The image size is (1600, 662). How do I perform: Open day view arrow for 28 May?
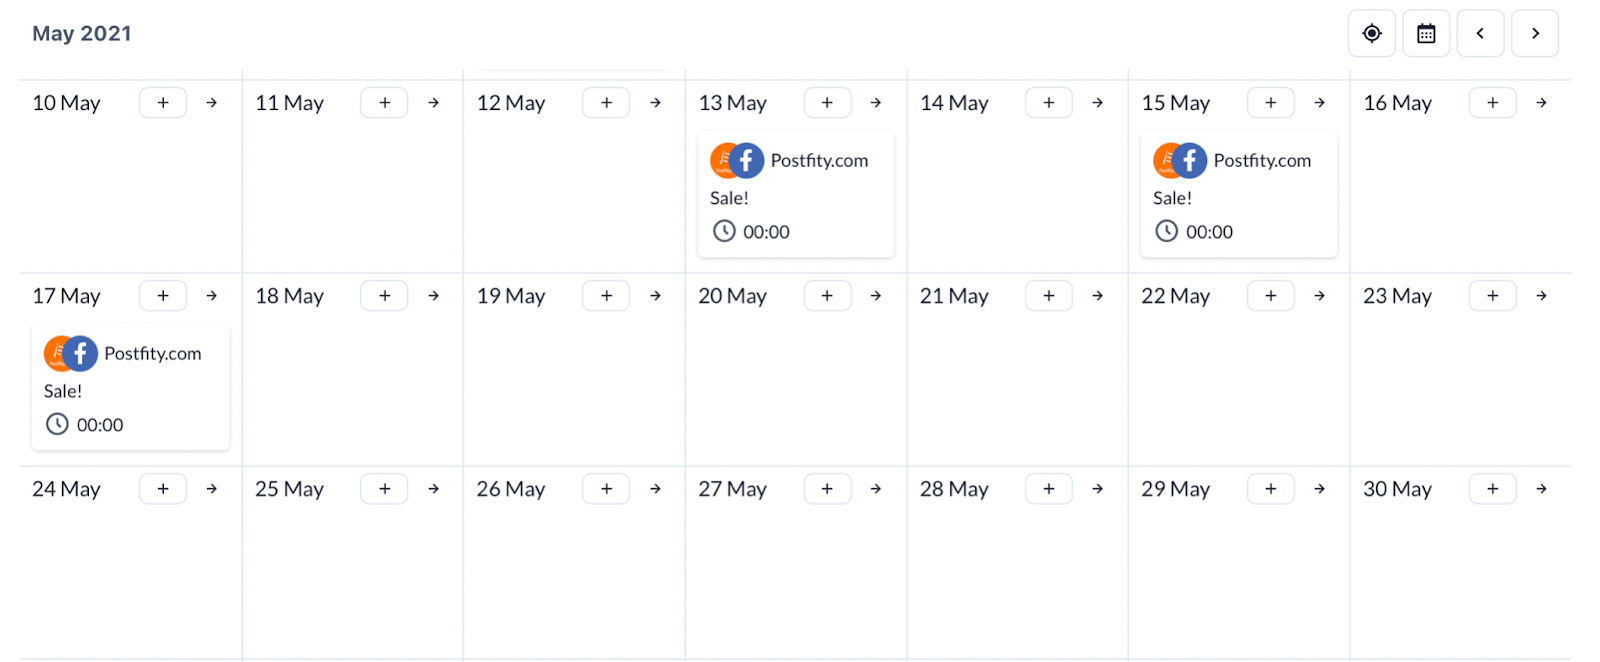point(1098,489)
